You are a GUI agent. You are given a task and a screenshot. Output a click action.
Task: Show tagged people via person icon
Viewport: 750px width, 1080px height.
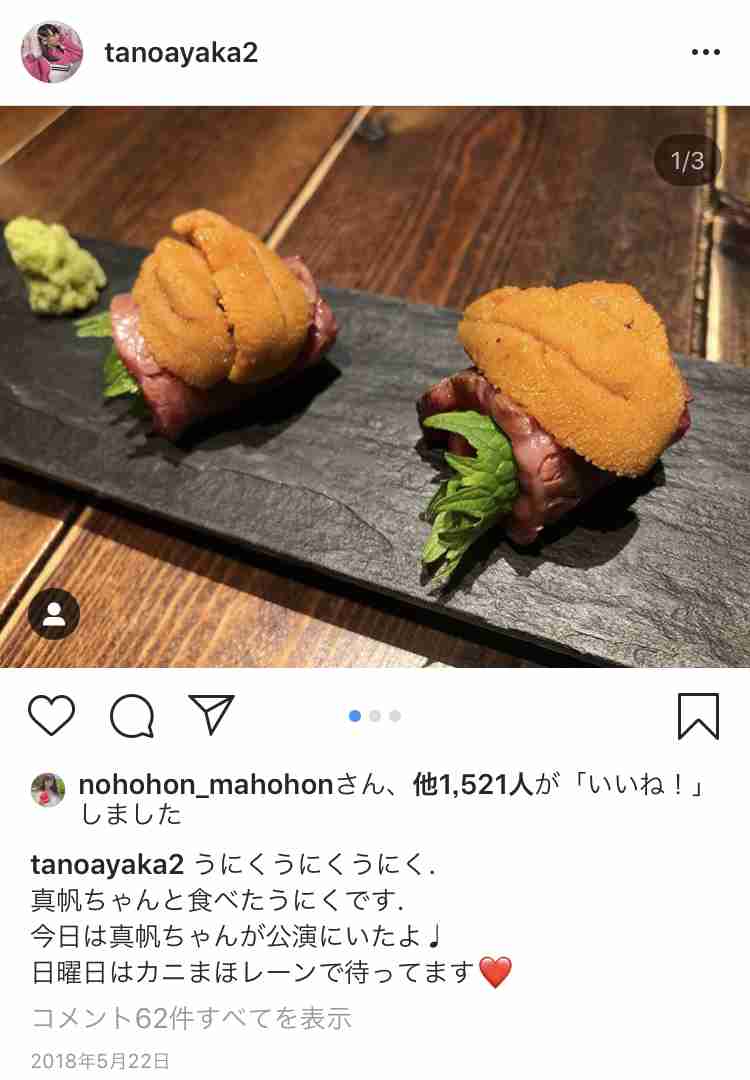(54, 614)
